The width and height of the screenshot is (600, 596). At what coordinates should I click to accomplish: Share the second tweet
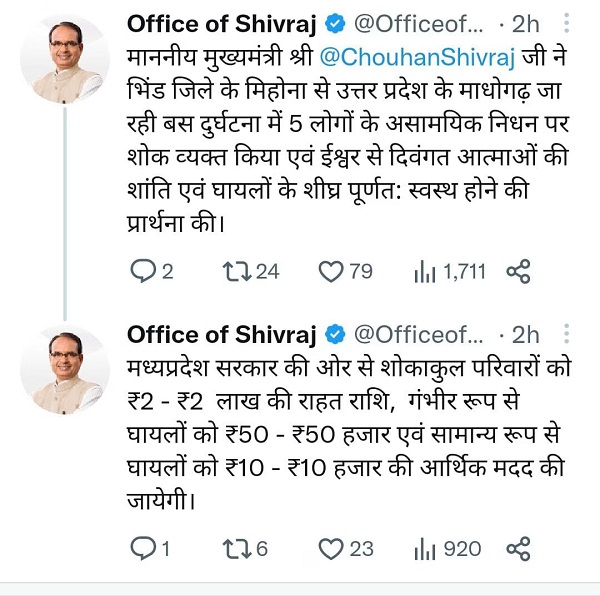[x=518, y=548]
